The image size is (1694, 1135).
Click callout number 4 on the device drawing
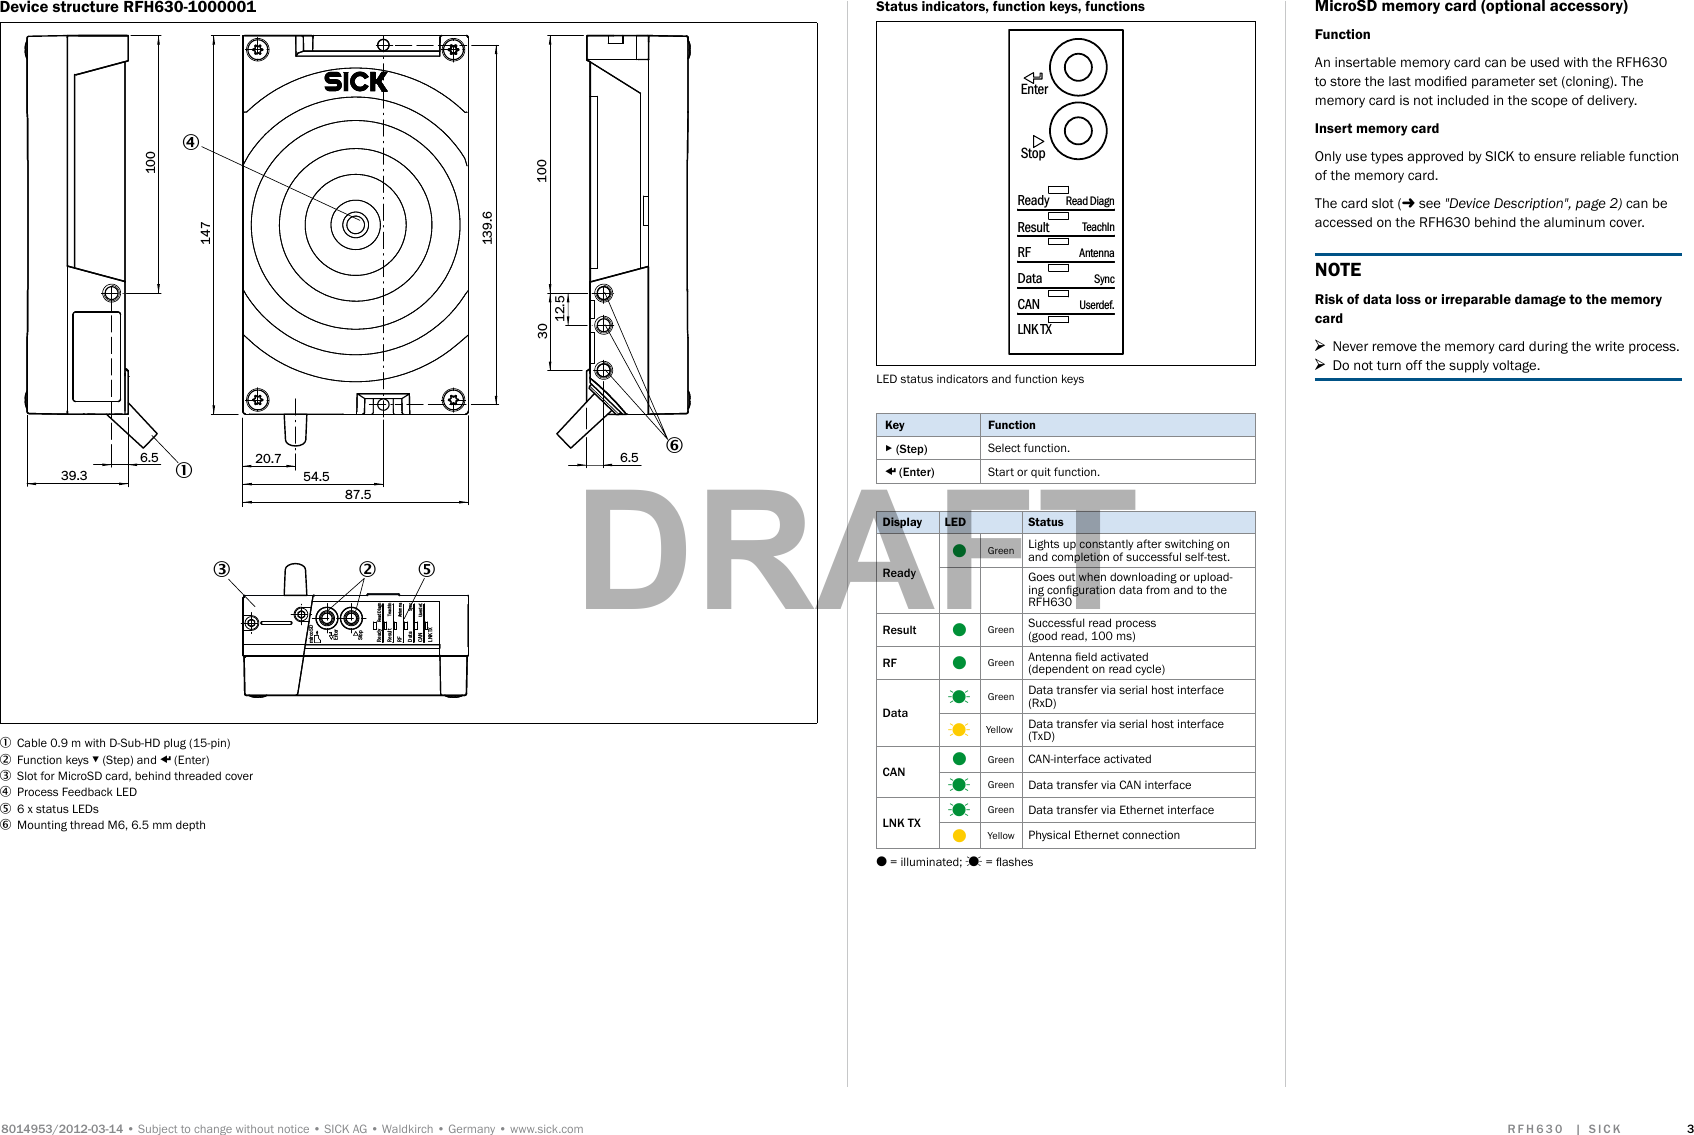190,142
